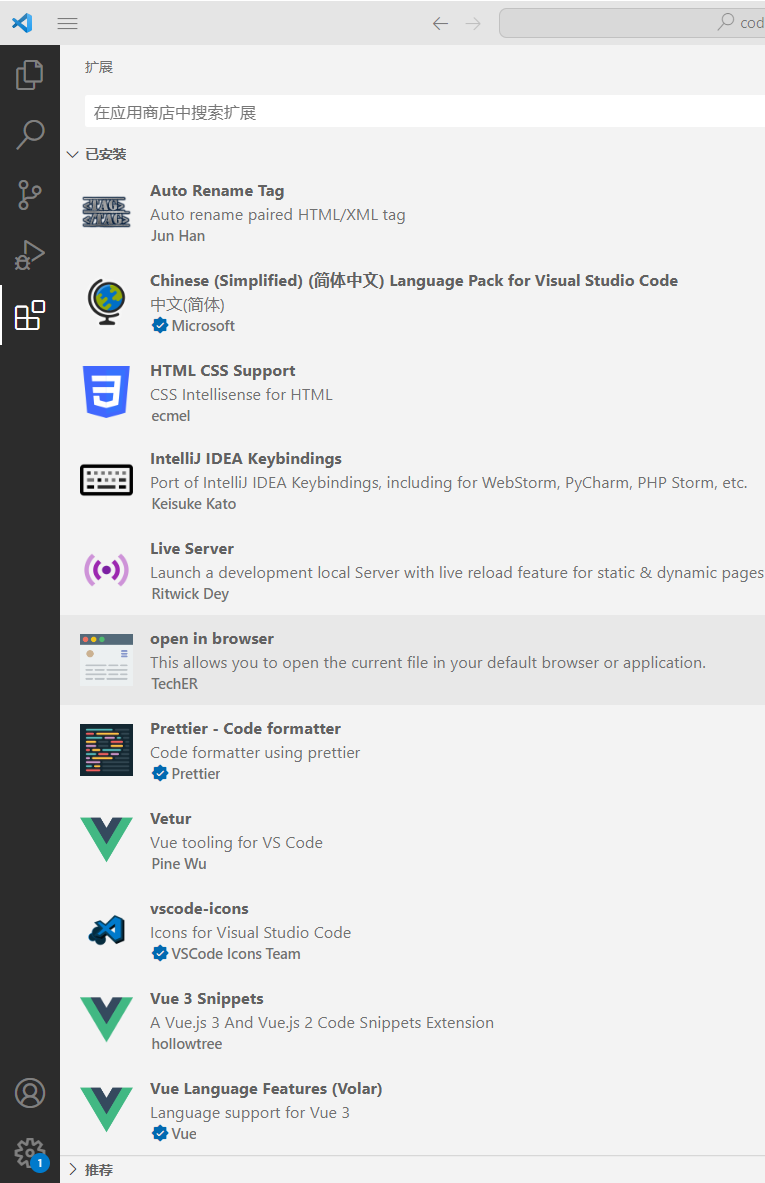Go forward with the right arrow
Screen dimensions: 765x1183
[x=473, y=23]
